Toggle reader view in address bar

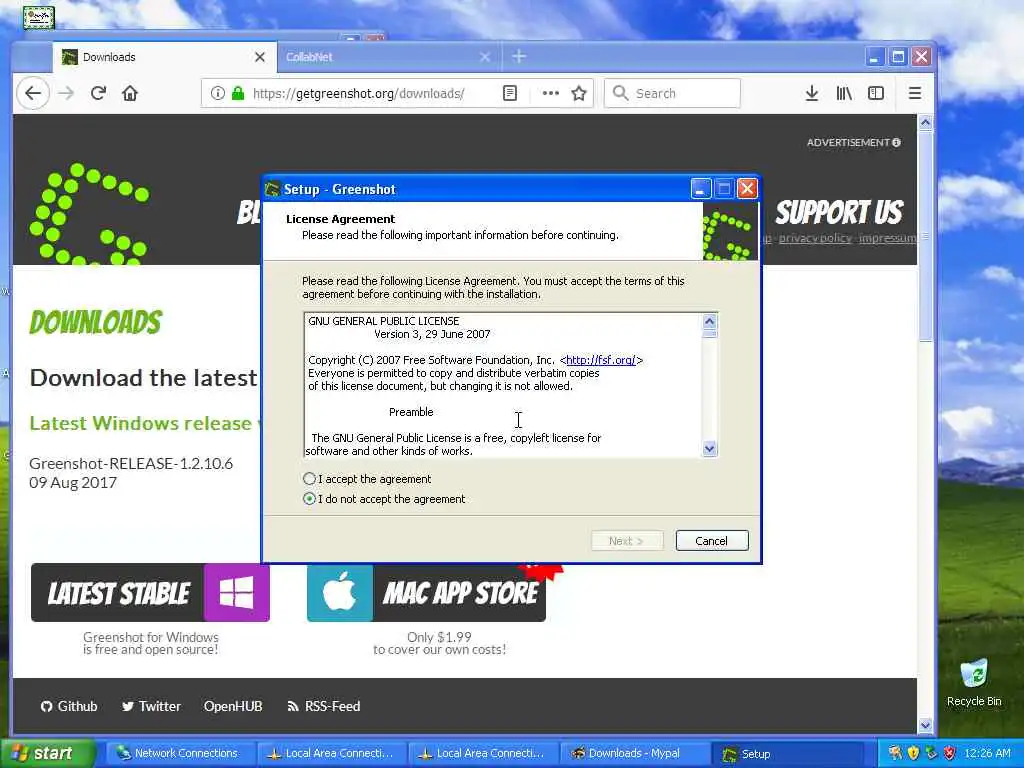point(510,93)
